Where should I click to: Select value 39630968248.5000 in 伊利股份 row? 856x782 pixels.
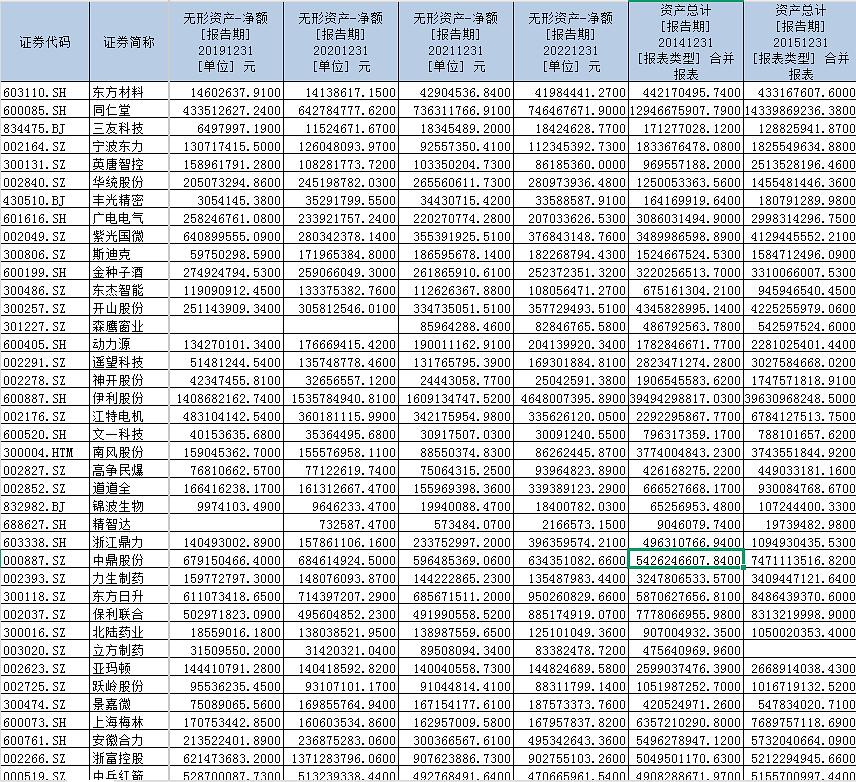click(x=800, y=398)
